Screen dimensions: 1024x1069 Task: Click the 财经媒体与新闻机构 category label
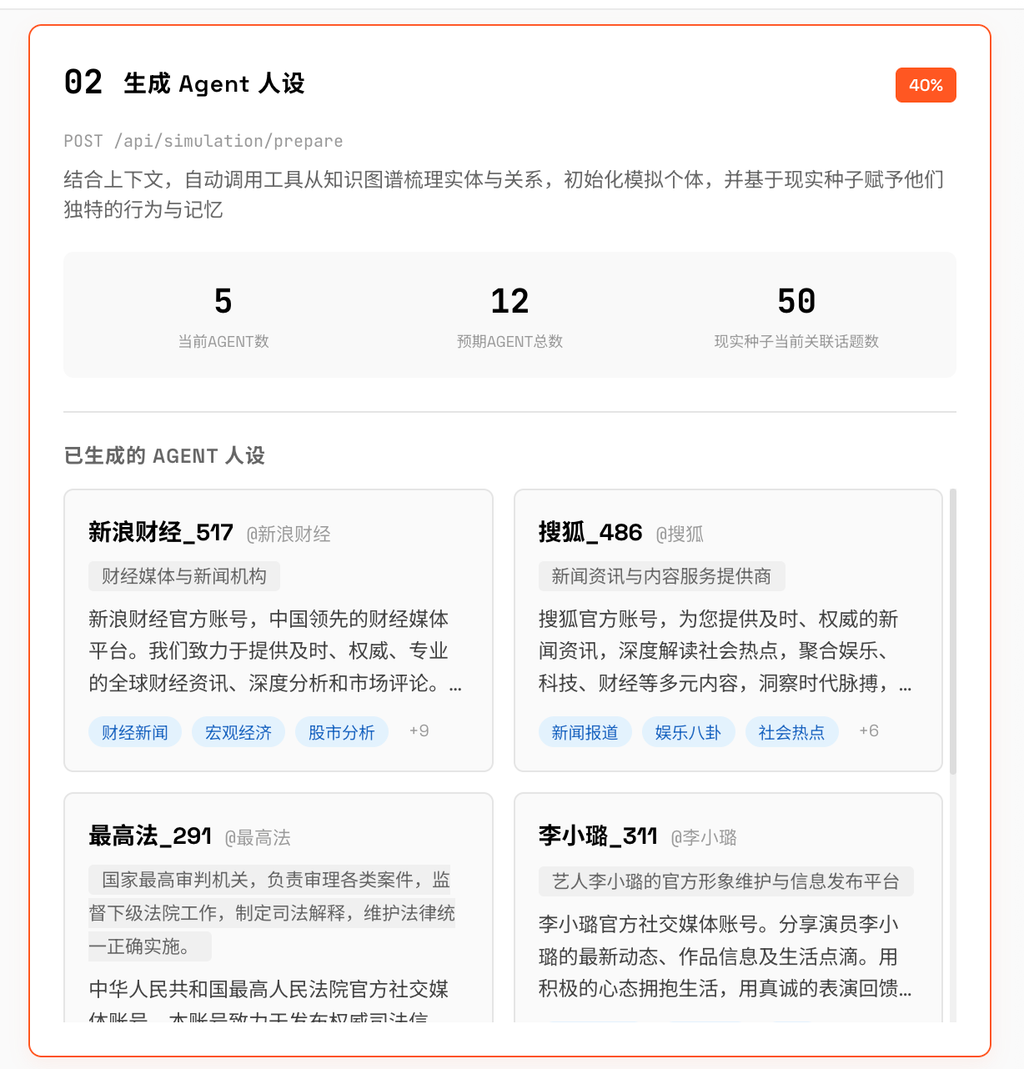tap(184, 576)
